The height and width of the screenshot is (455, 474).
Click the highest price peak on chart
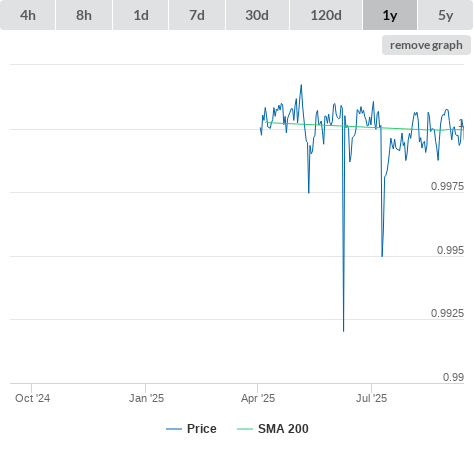coord(301,85)
